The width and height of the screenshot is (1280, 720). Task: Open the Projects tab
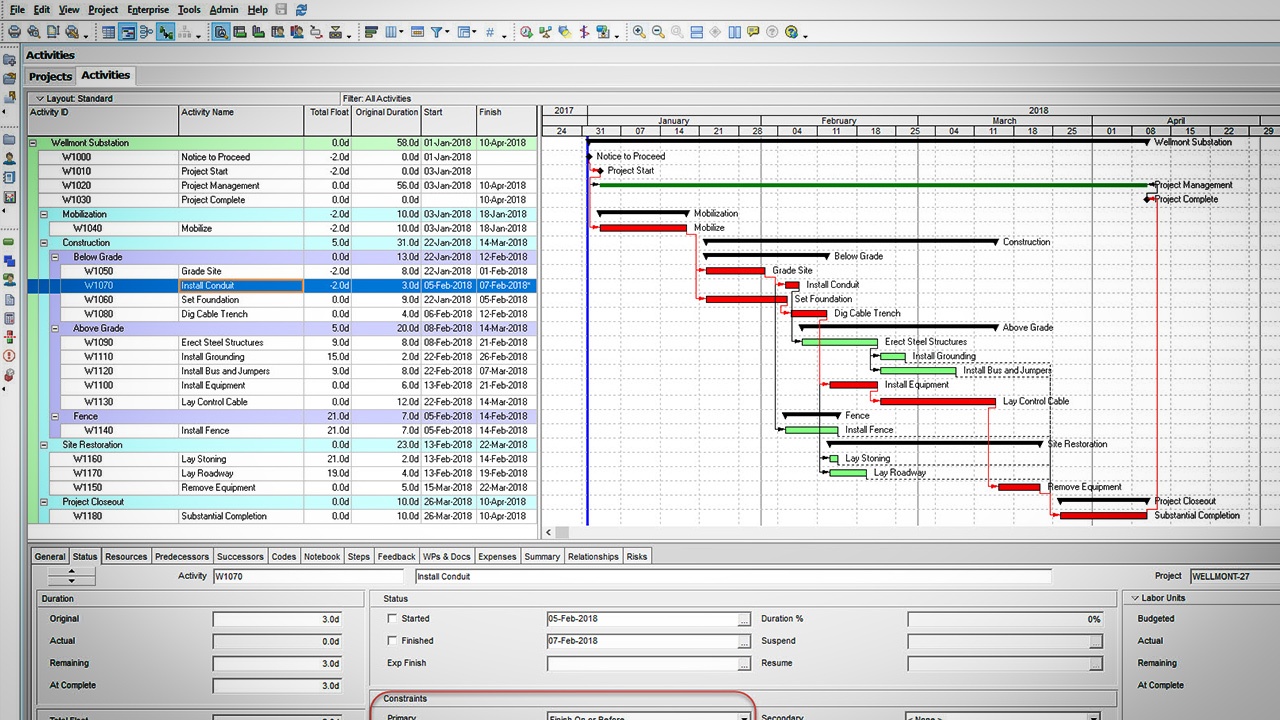click(50, 76)
